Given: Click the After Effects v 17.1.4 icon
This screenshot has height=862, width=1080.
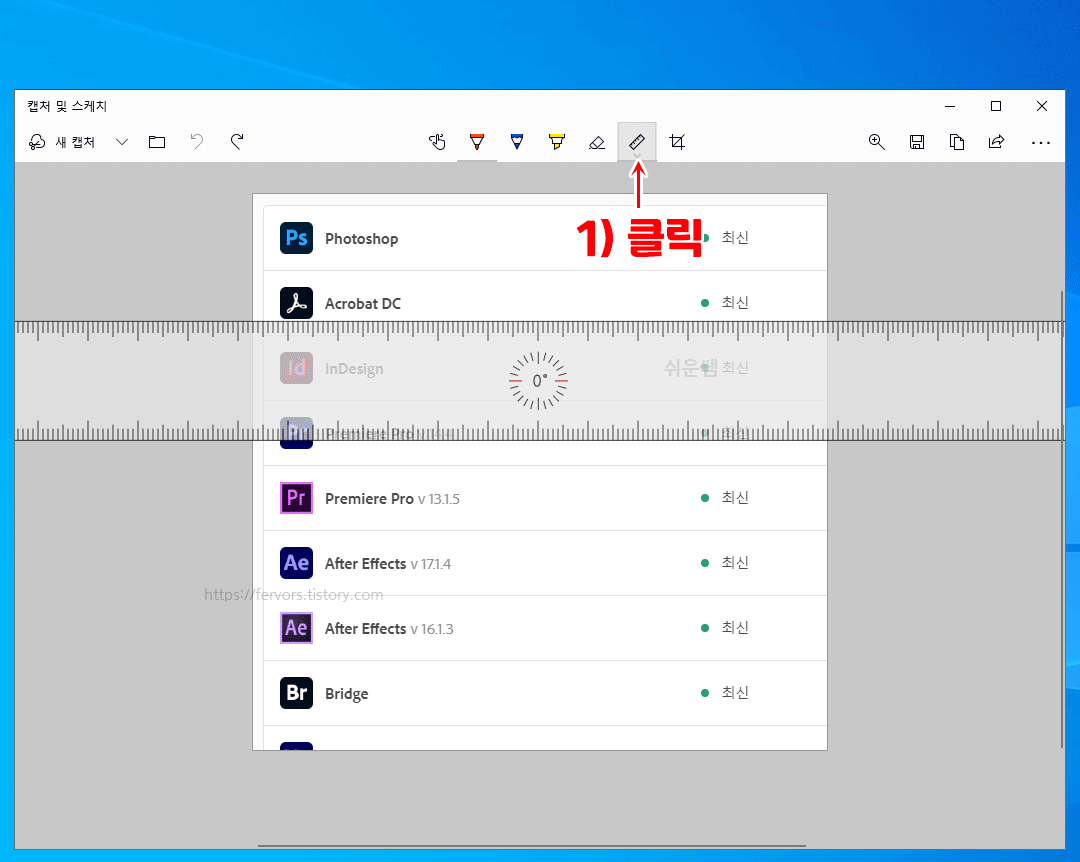Looking at the screenshot, I should pos(296,562).
